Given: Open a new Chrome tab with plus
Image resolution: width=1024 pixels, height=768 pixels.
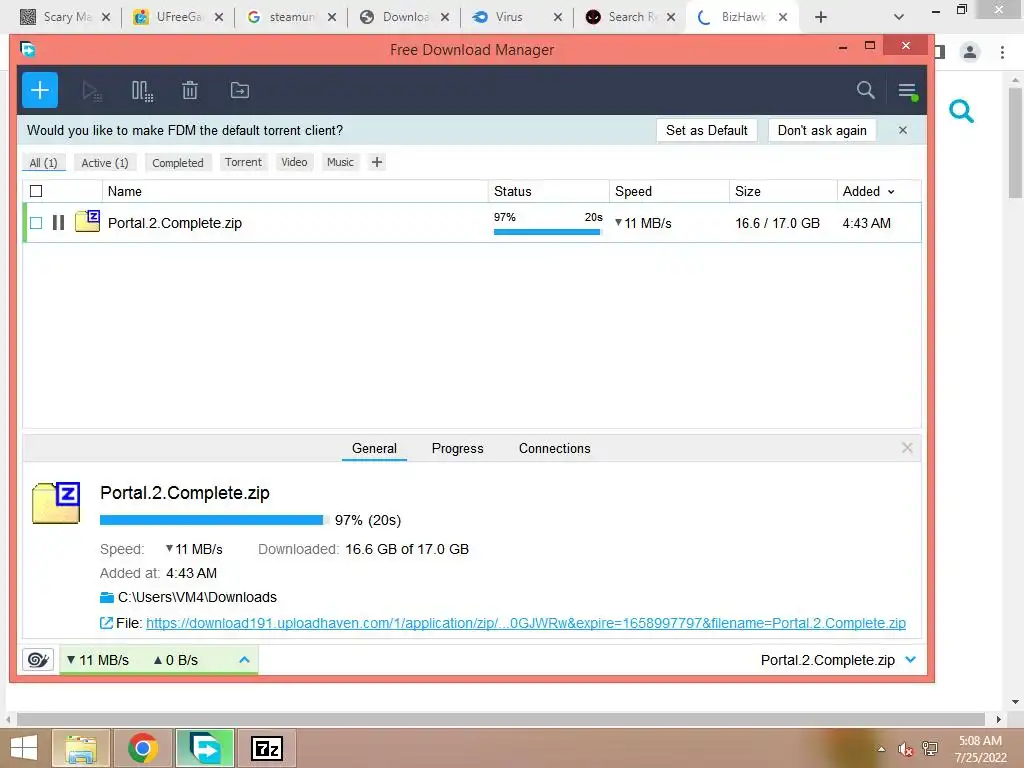Looking at the screenshot, I should click(x=821, y=17).
